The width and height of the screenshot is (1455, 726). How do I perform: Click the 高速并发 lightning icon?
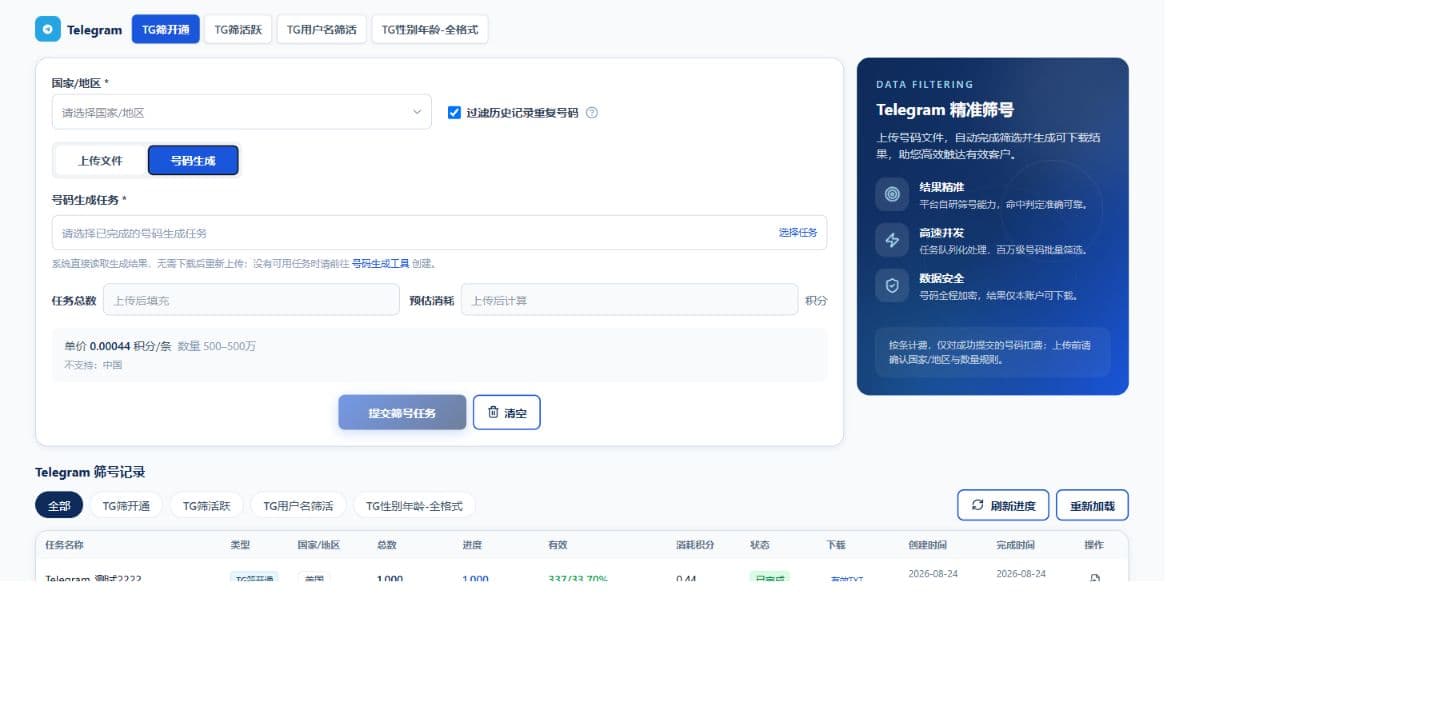coord(892,240)
